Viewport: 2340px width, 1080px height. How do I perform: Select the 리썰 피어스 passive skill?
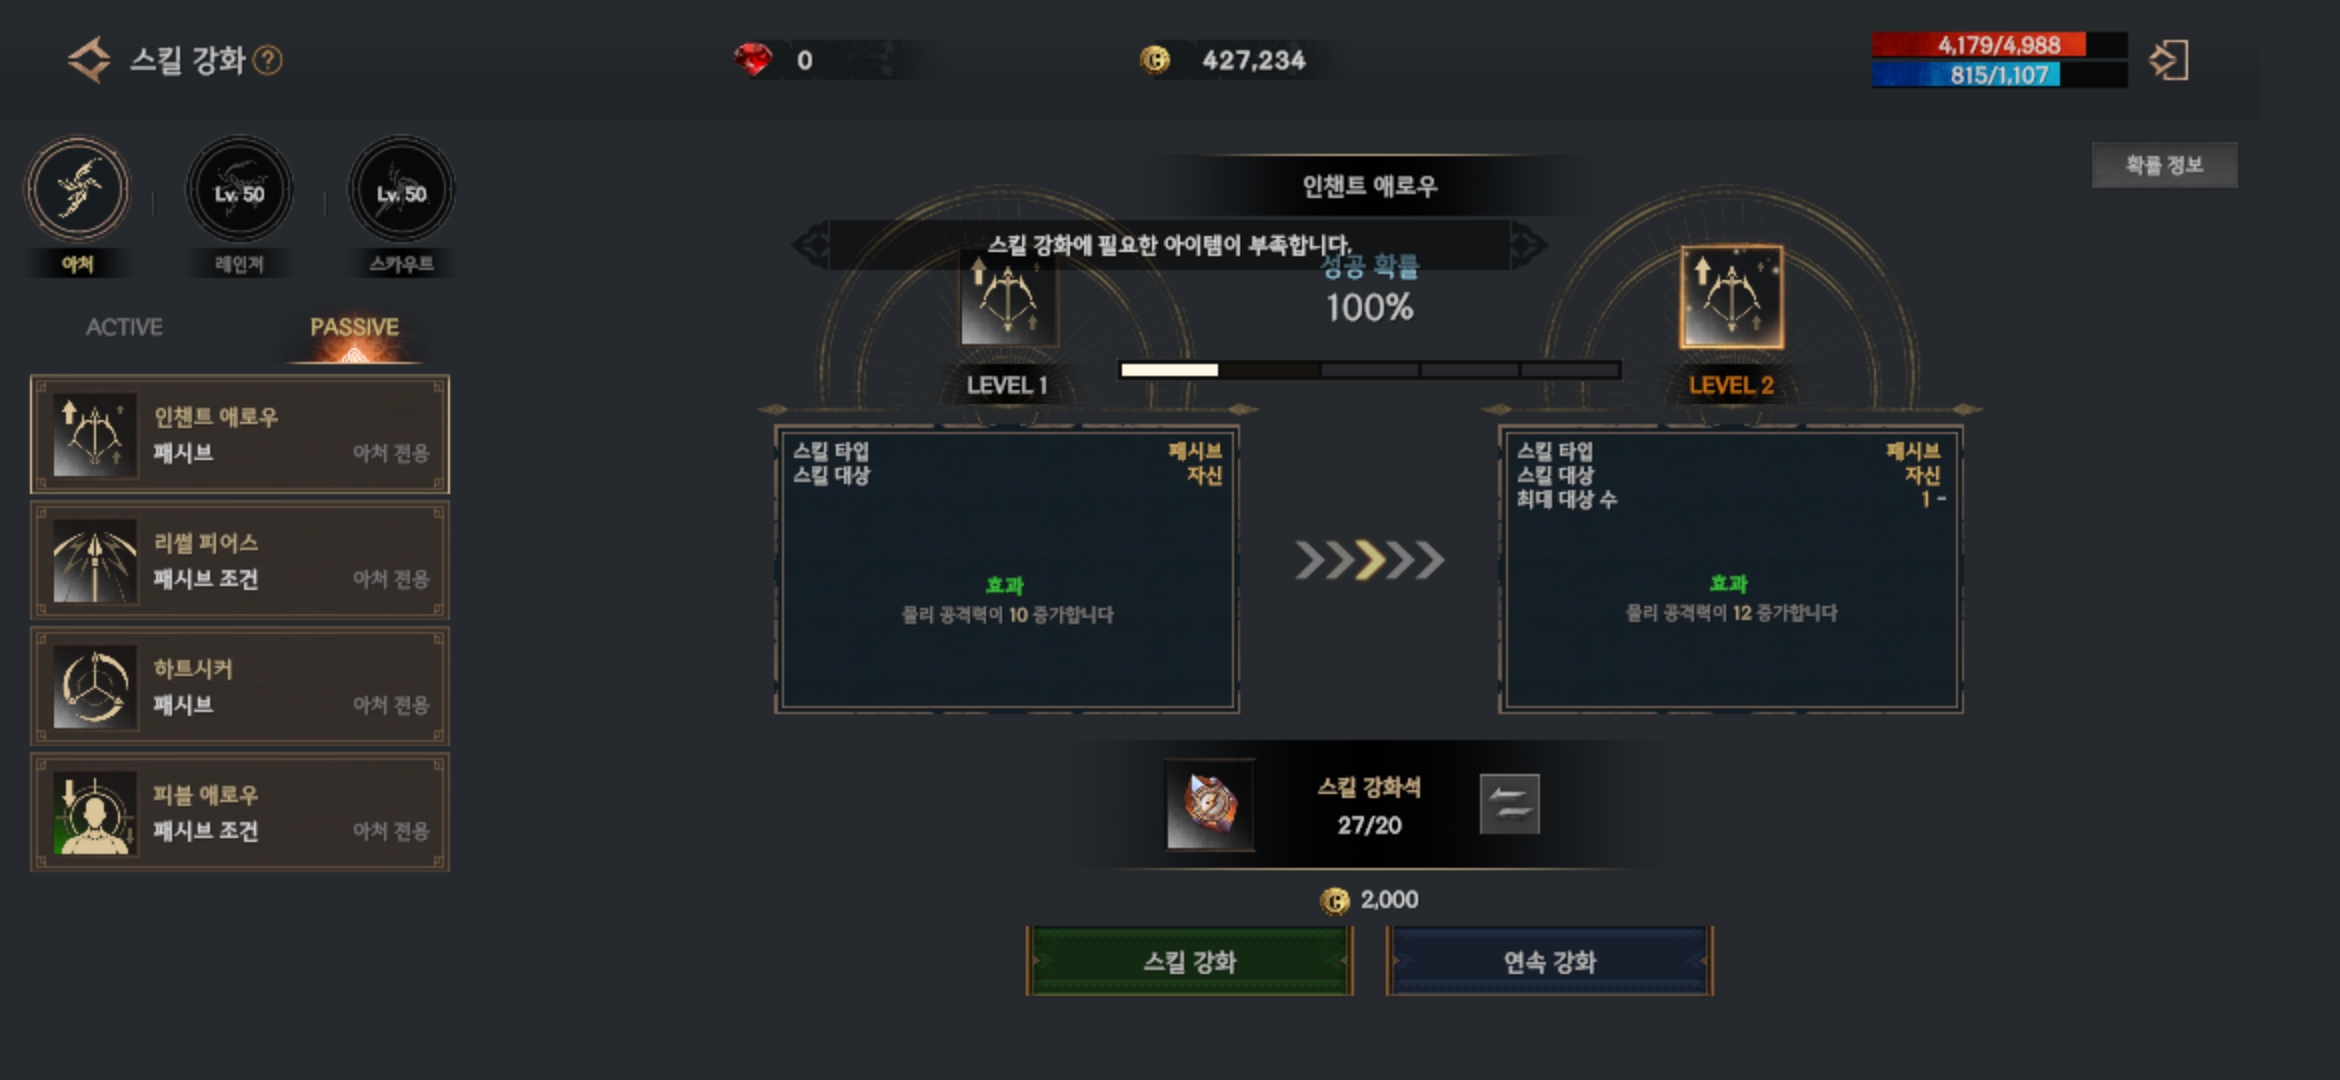[240, 561]
